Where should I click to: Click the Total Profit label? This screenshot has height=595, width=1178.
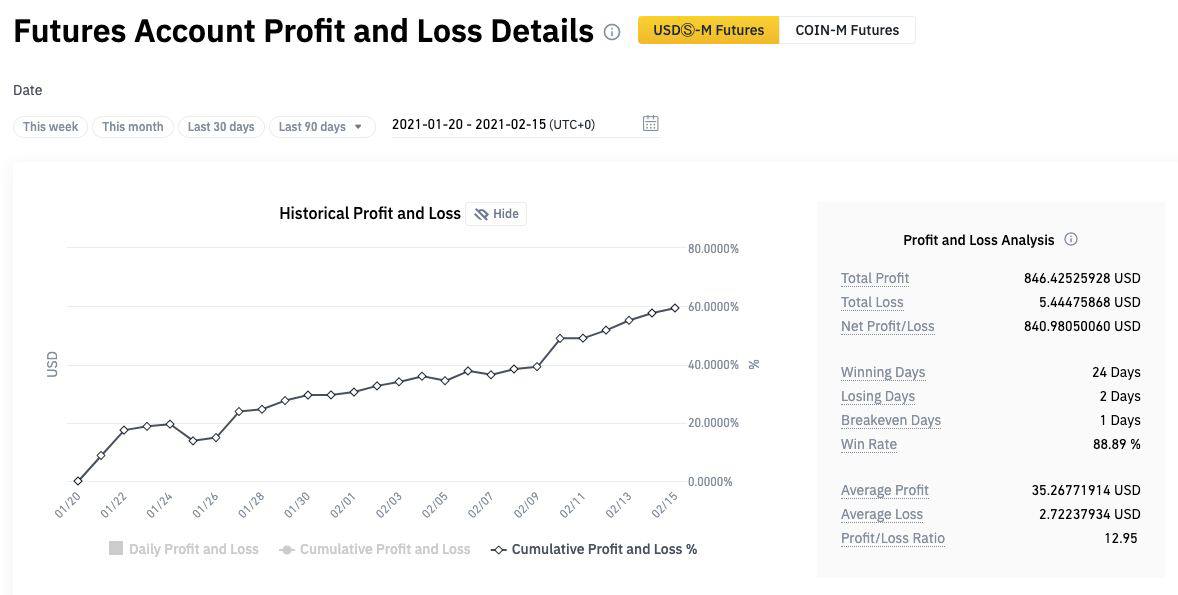pos(875,278)
